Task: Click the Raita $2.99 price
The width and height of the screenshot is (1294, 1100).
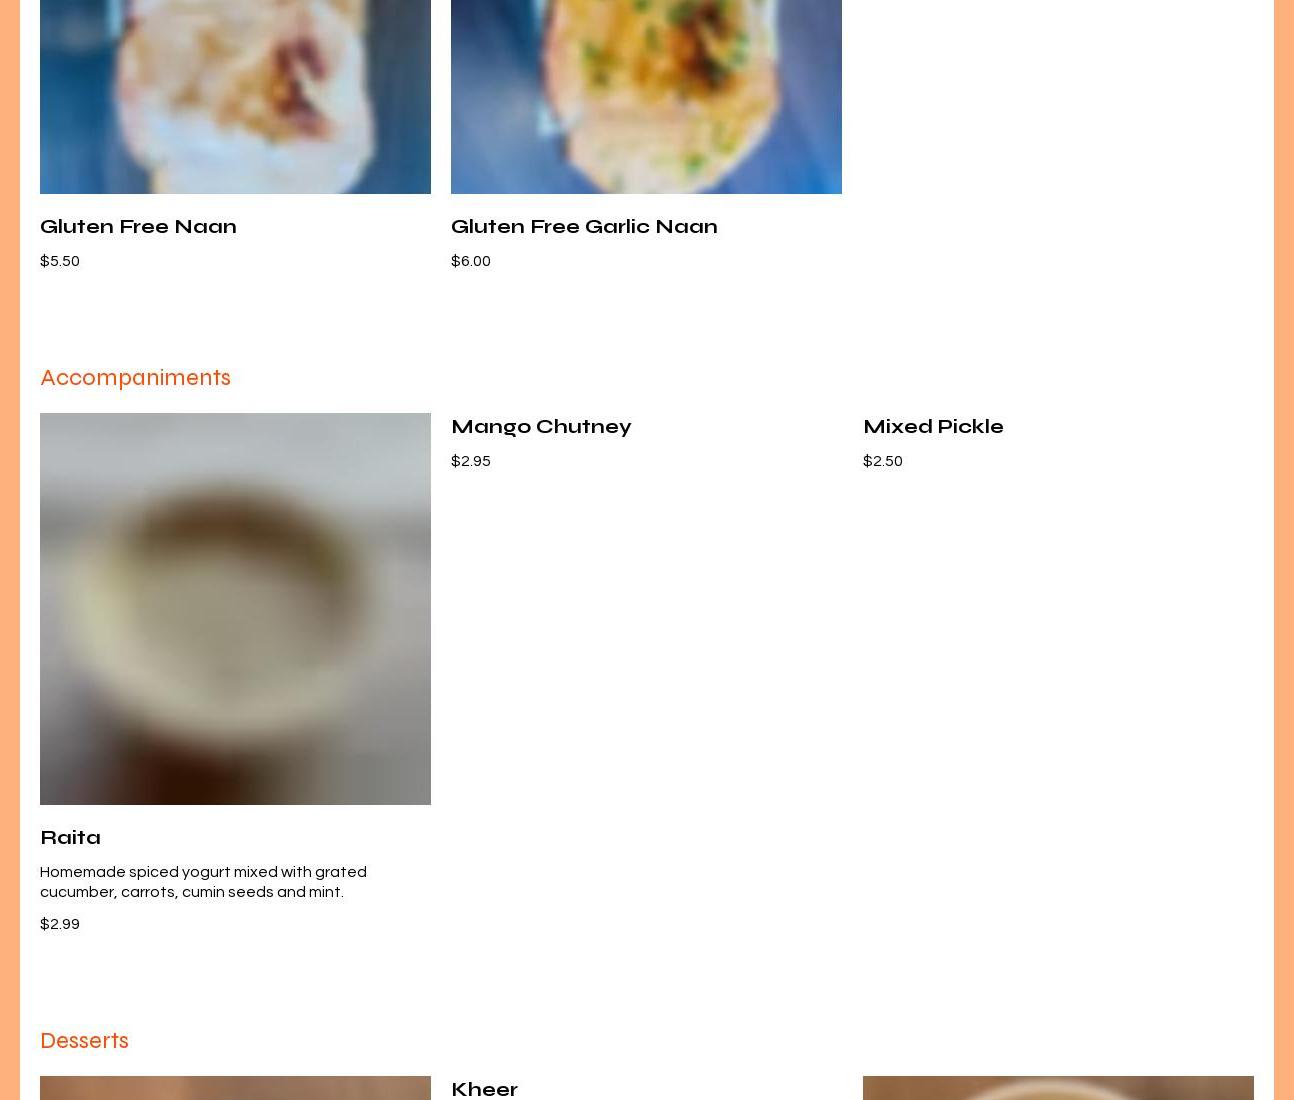Action: pos(60,924)
